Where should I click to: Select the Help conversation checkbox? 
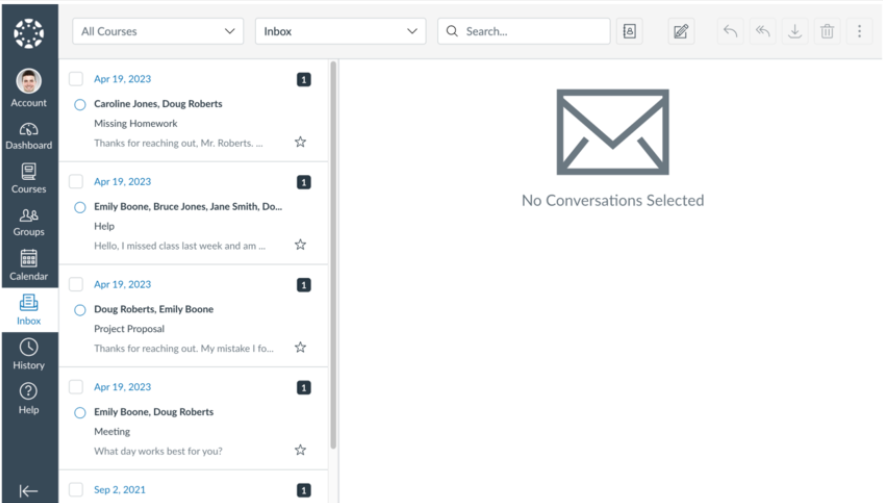(76, 181)
